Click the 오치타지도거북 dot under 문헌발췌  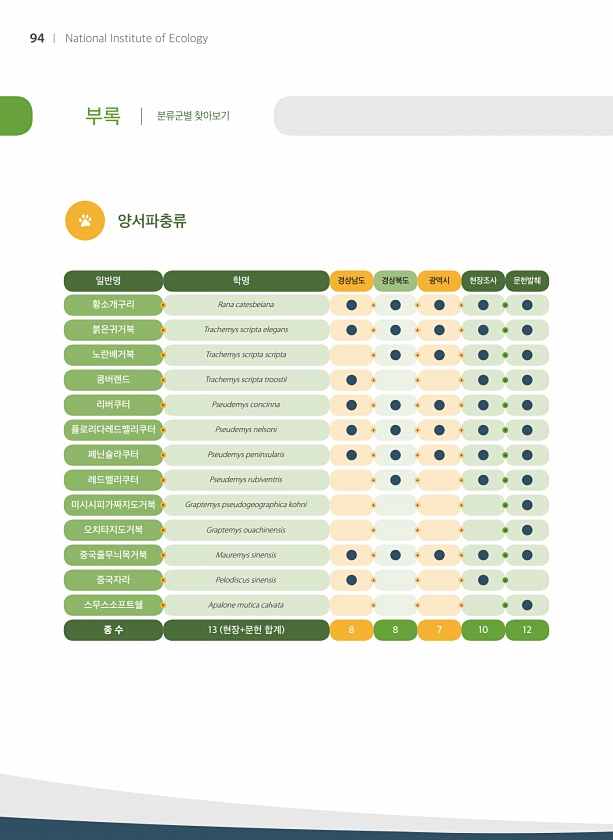click(x=527, y=530)
